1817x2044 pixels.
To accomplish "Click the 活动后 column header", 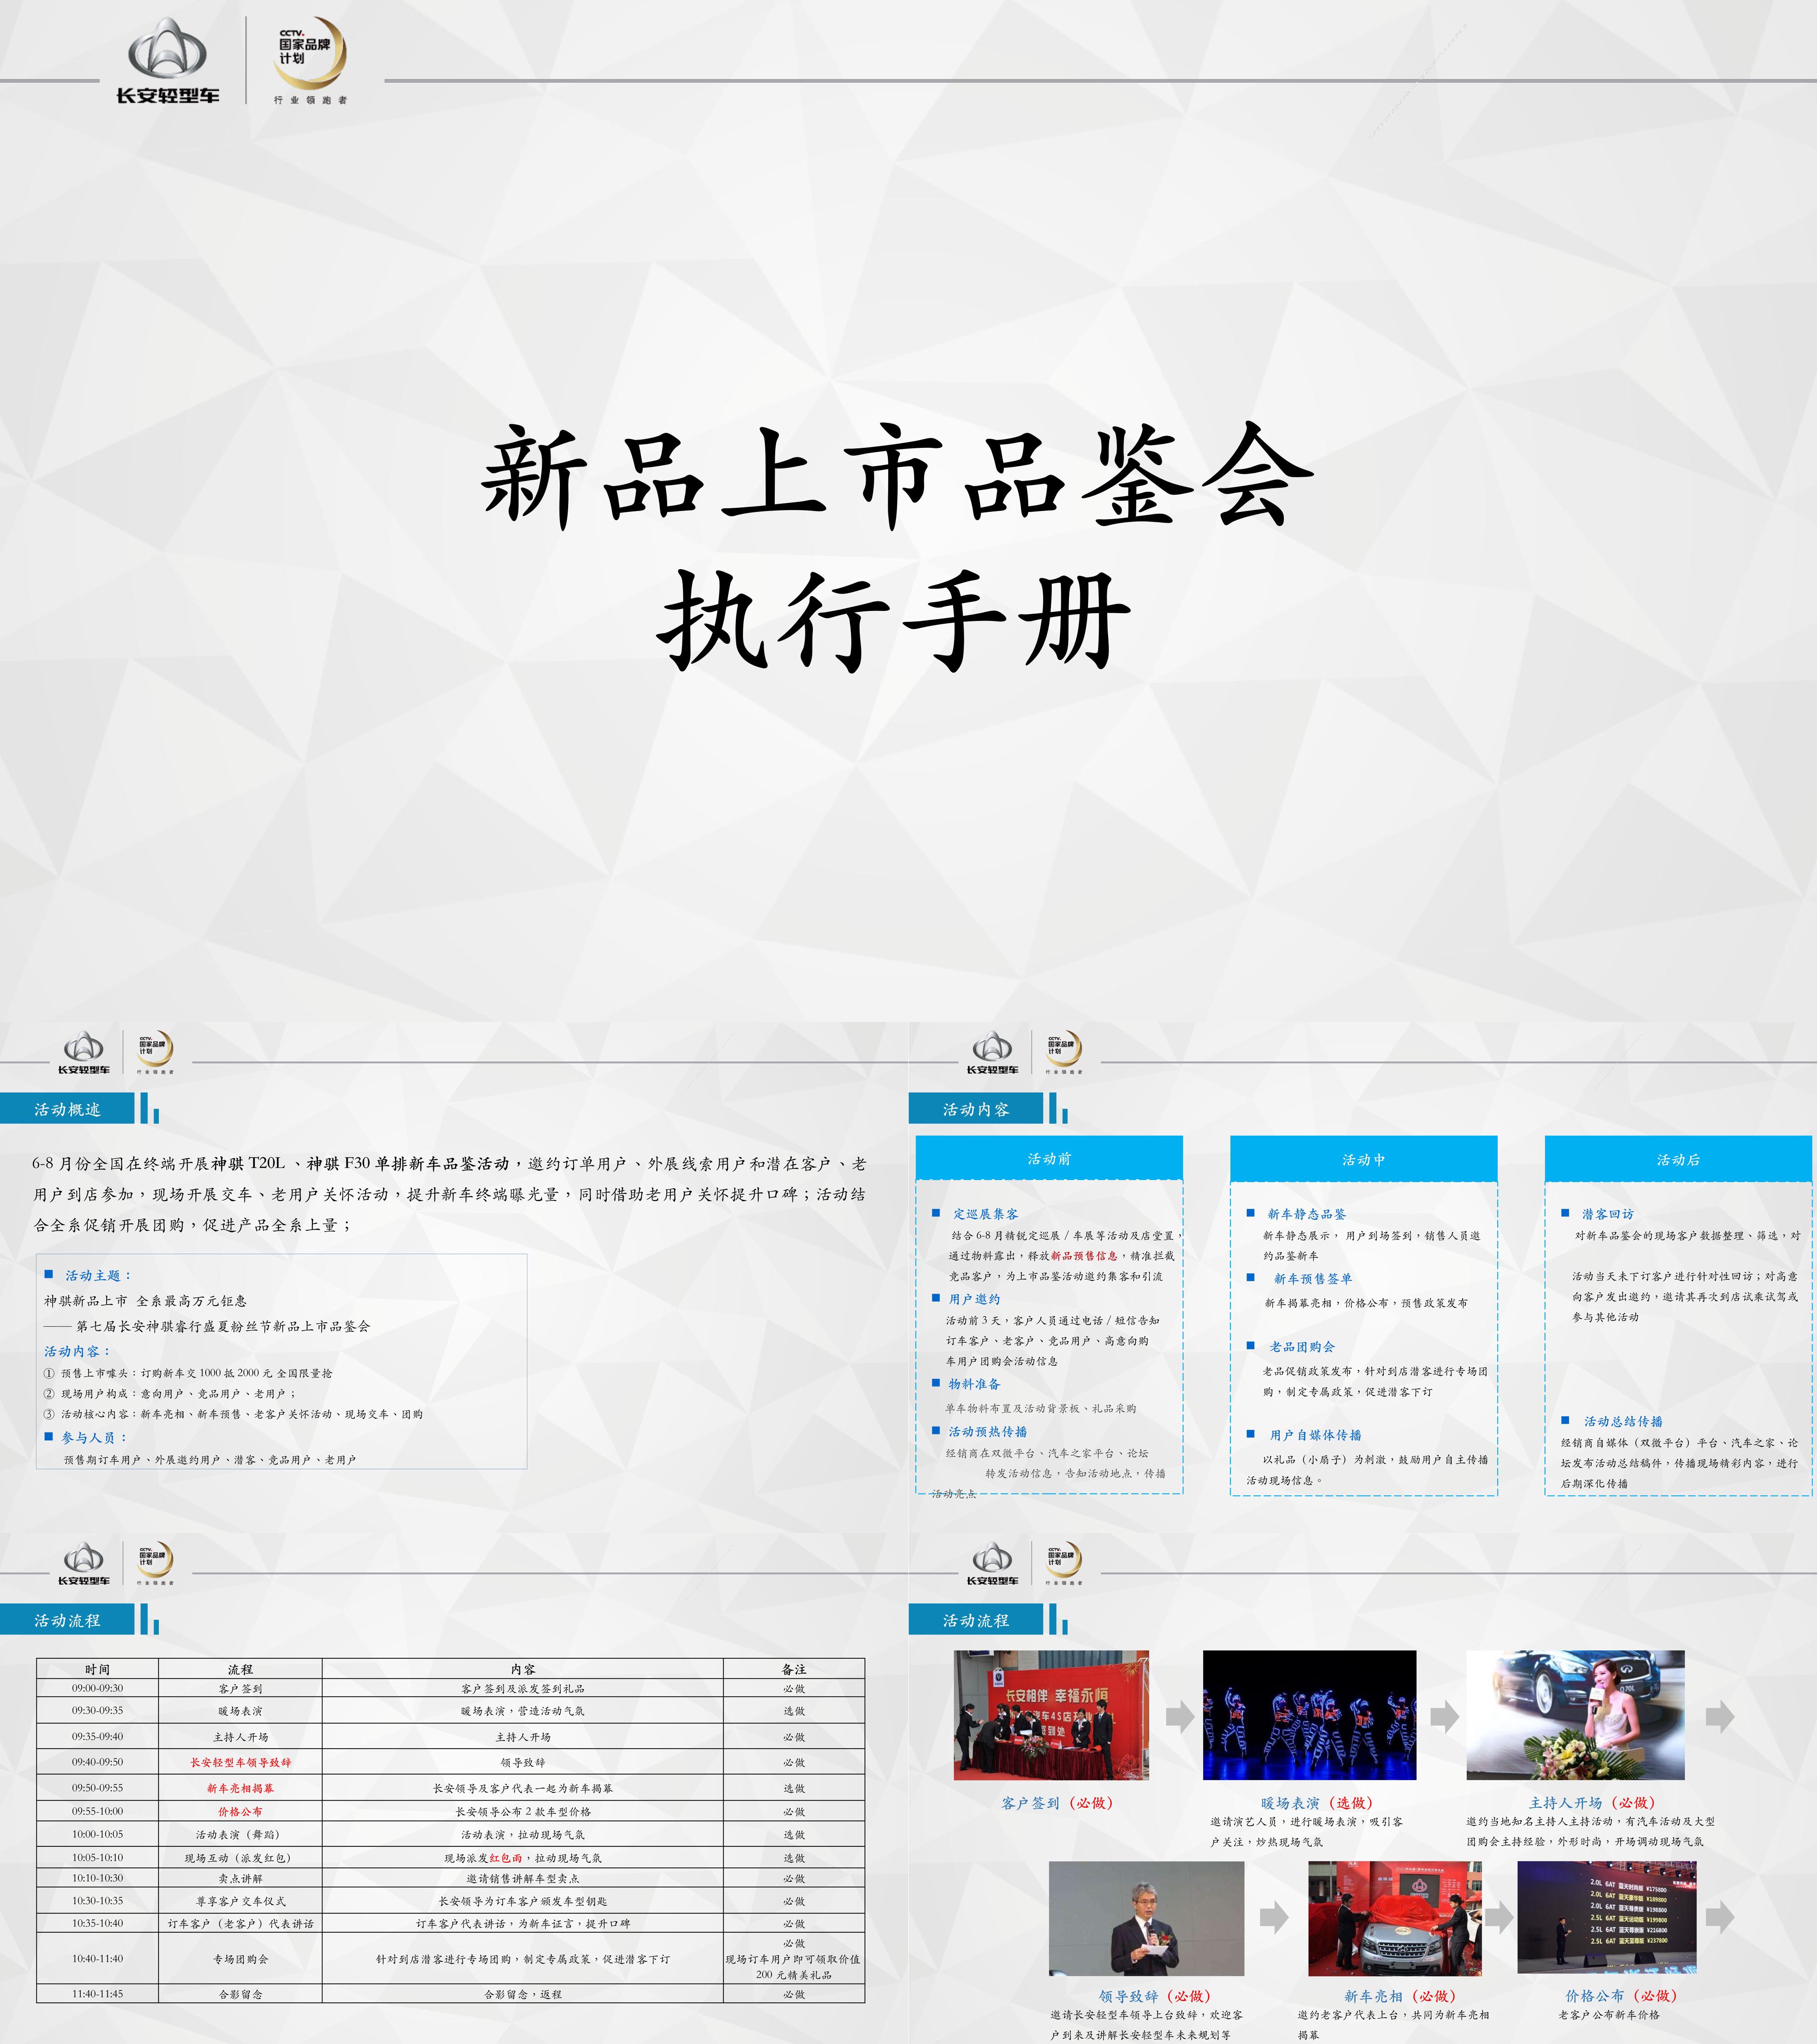I will click(x=1678, y=1159).
